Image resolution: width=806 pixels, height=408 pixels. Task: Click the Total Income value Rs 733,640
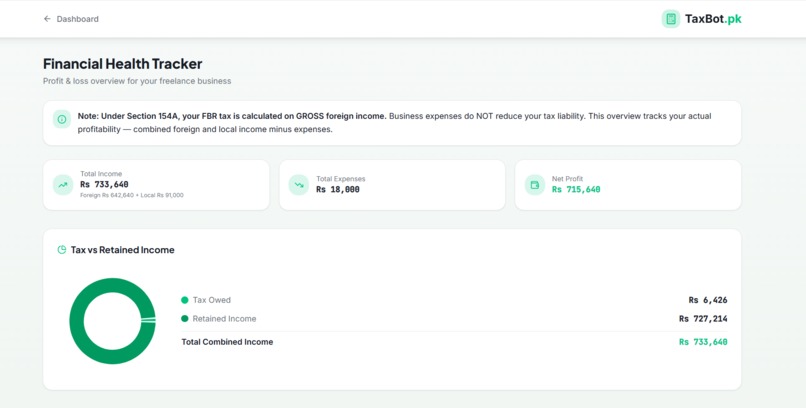click(104, 184)
